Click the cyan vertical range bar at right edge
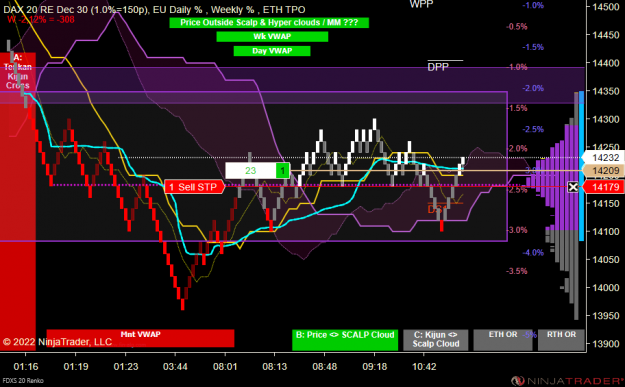The image size is (625, 387). [582, 166]
